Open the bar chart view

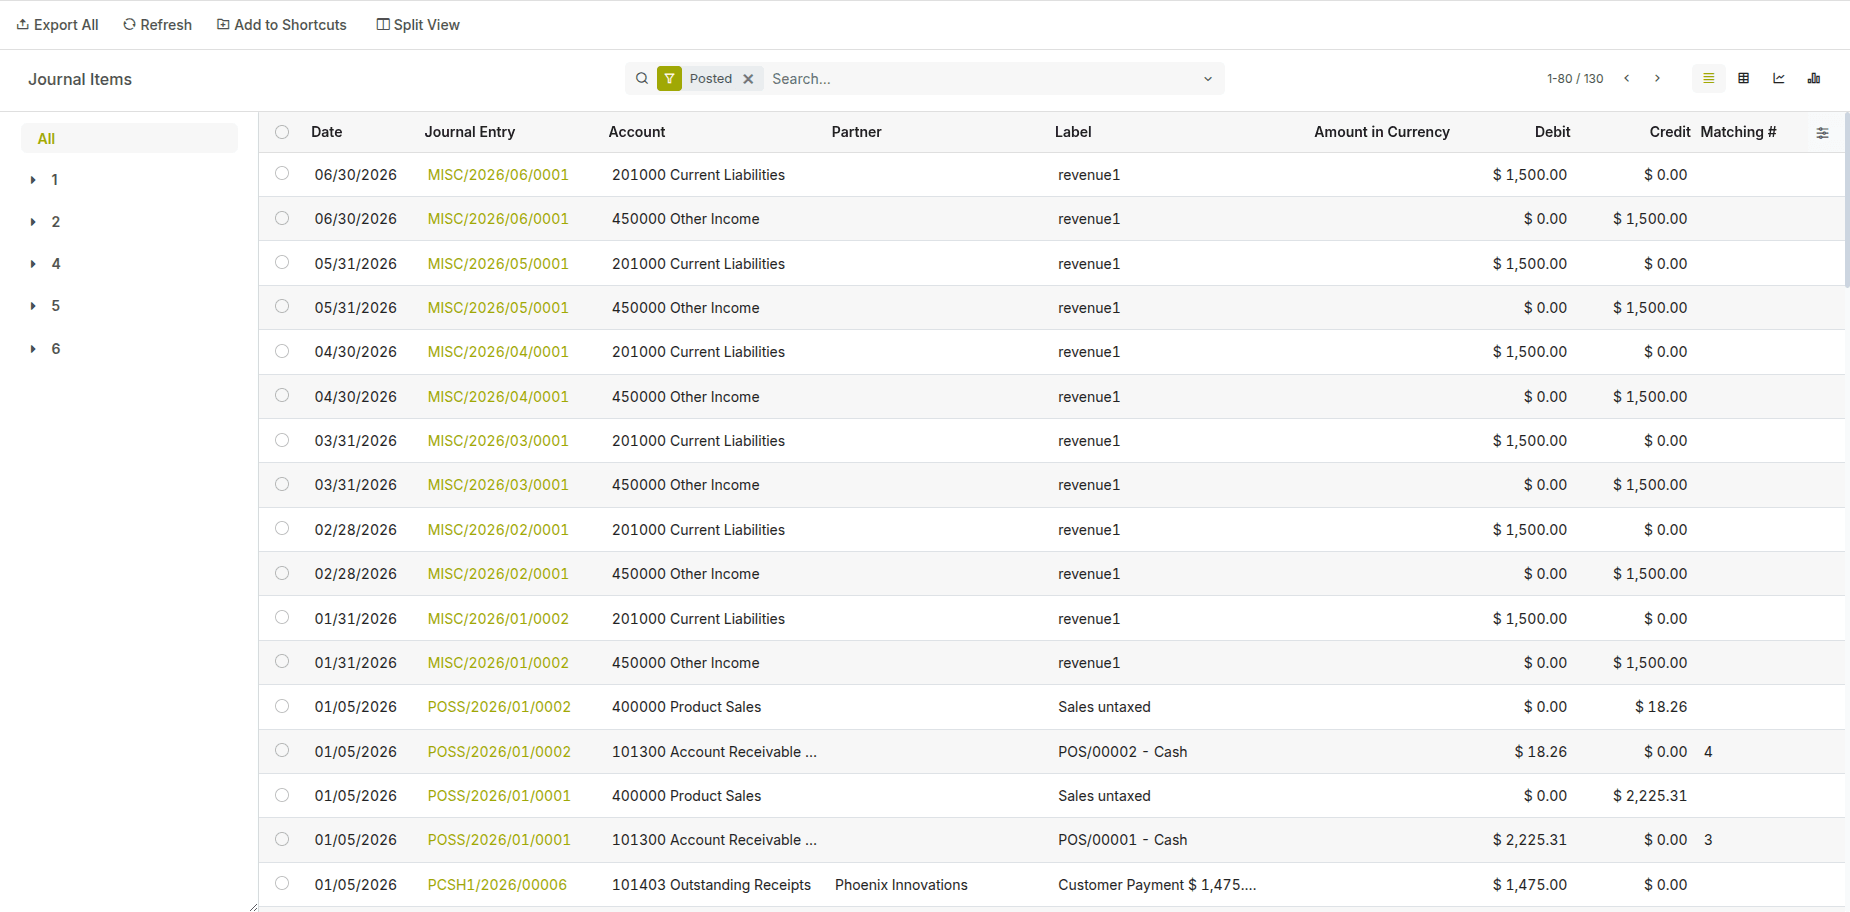[x=1813, y=78]
